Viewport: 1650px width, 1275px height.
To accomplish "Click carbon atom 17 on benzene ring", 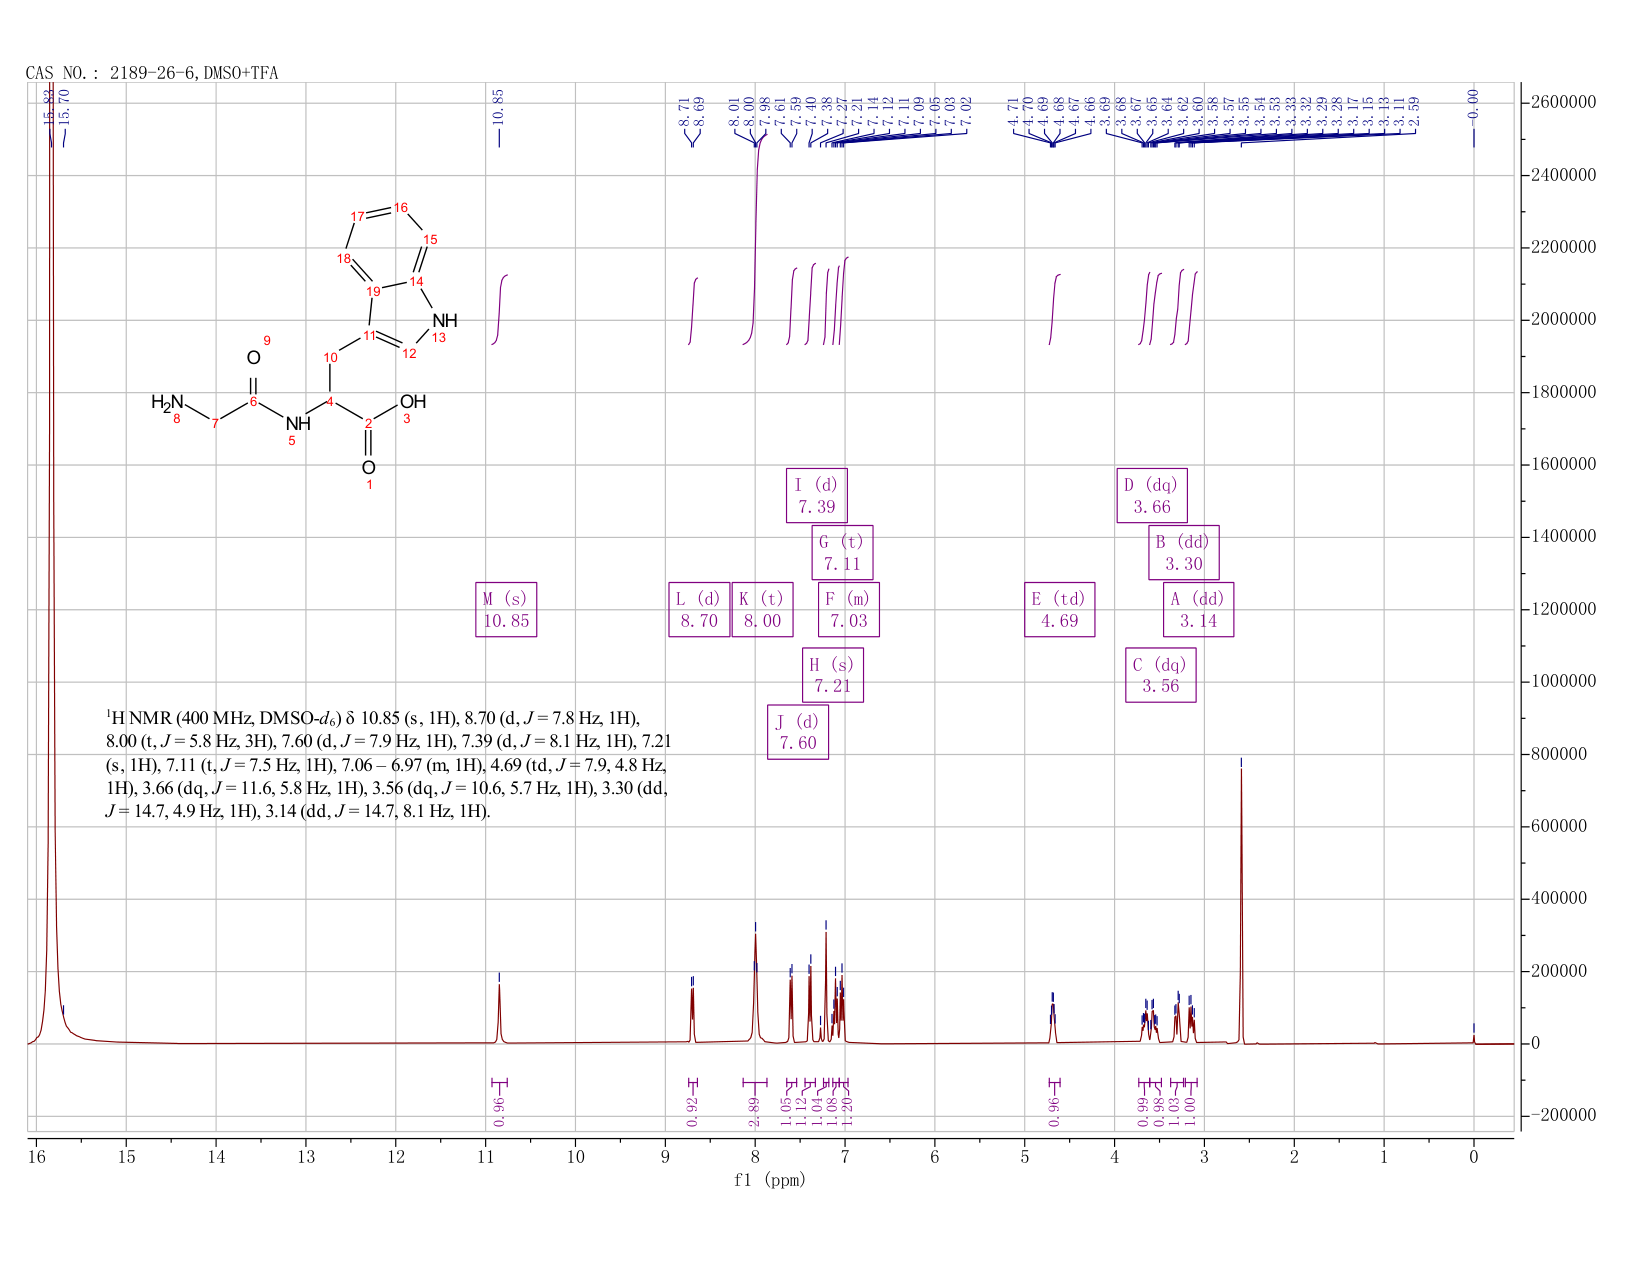I will pos(357,217).
